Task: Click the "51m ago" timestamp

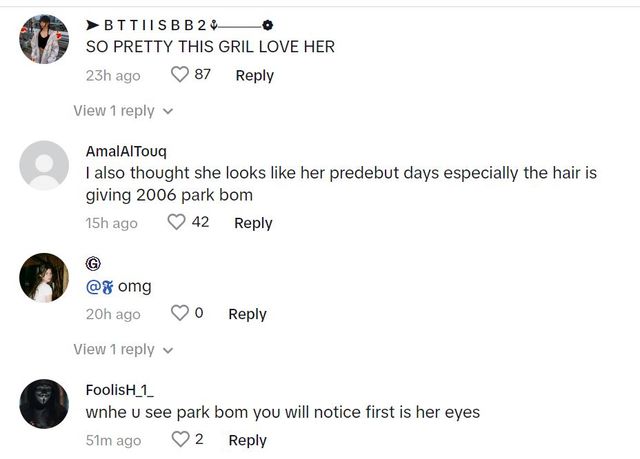Action: [114, 441]
